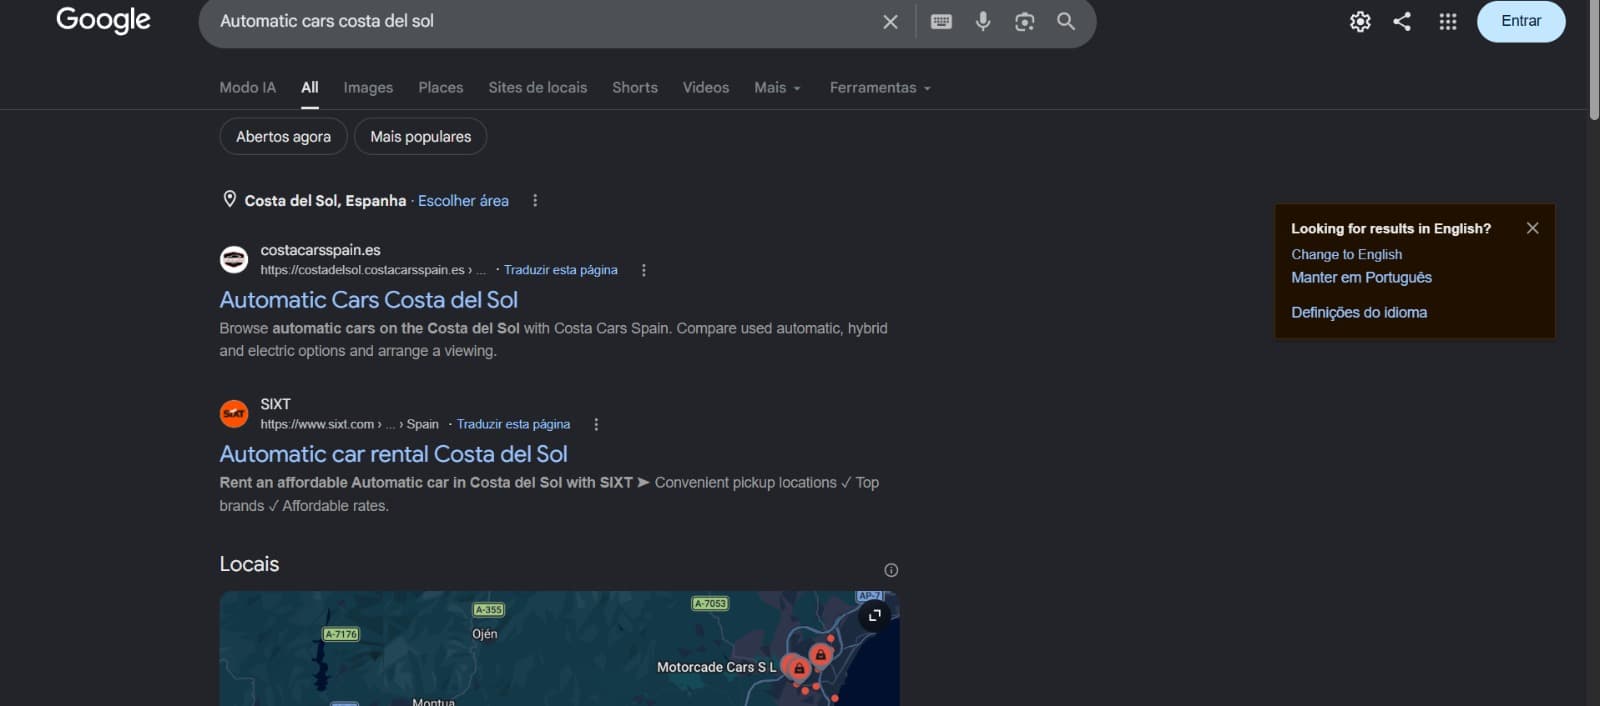Viewport: 1600px width, 706px height.
Task: Open Sites de locais tab
Action: click(538, 88)
